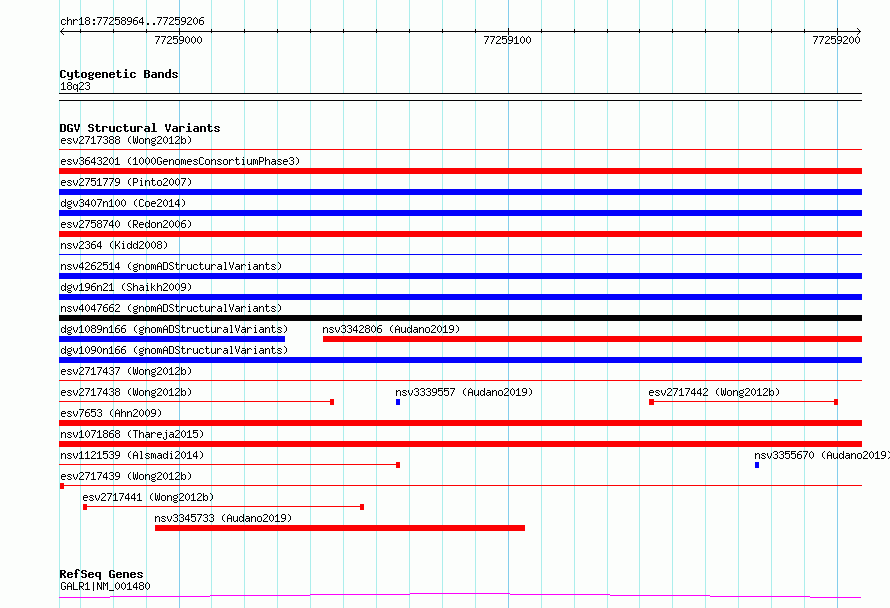The height and width of the screenshot is (608, 890).
Task: Click the right arrow at ruler end
Action: click(x=858, y=31)
